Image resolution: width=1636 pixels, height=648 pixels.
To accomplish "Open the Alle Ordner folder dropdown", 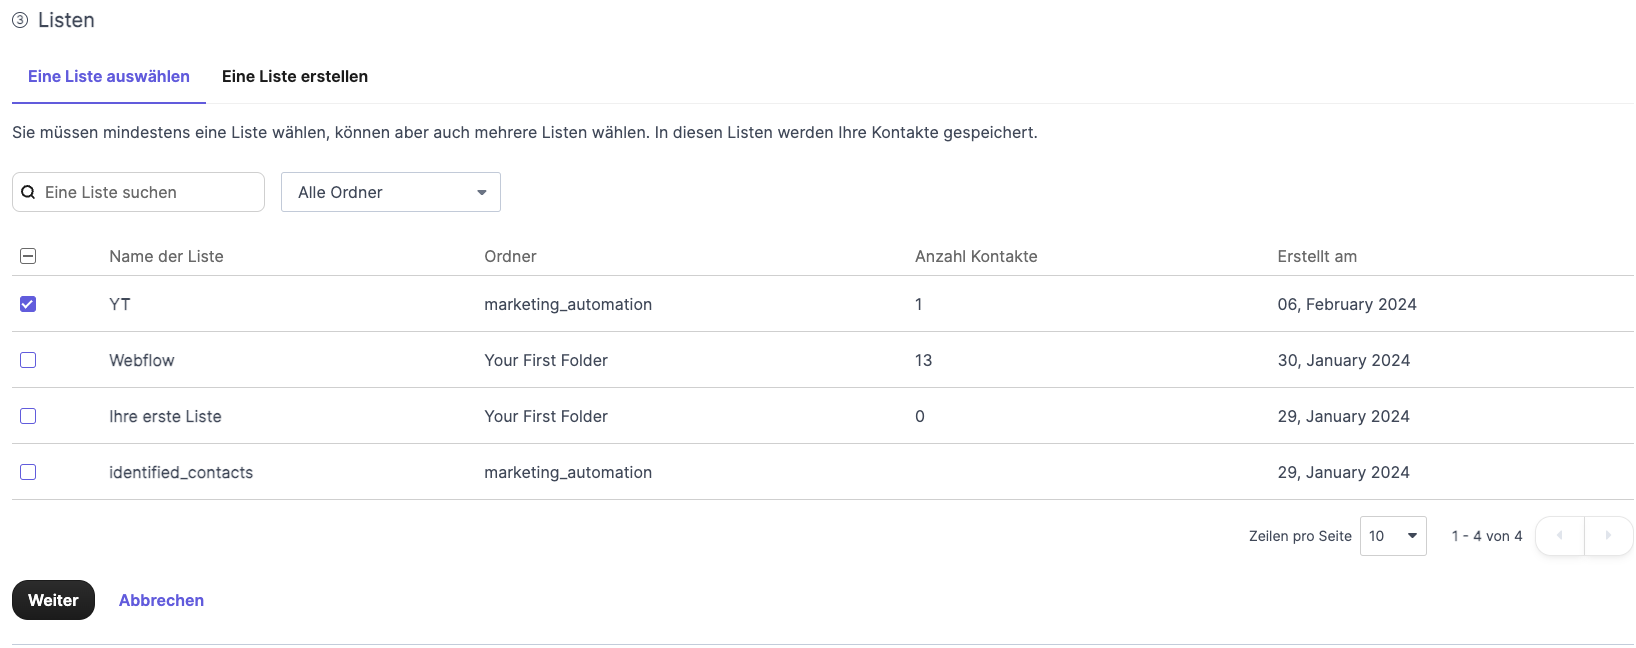I will pos(391,192).
